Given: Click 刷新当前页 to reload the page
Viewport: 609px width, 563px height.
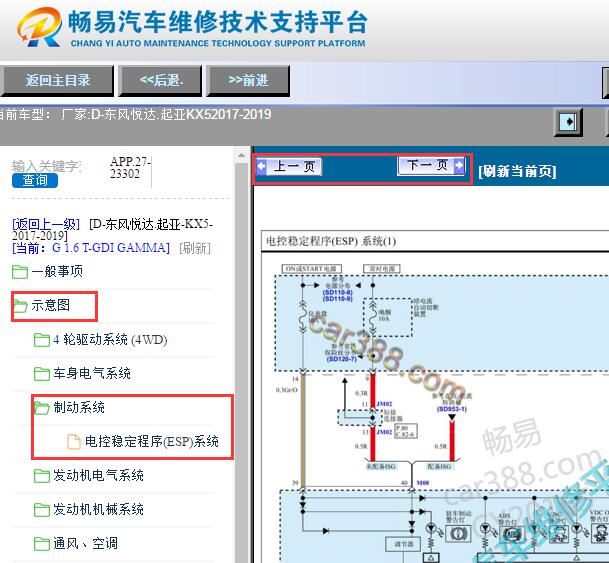Looking at the screenshot, I should (x=517, y=171).
